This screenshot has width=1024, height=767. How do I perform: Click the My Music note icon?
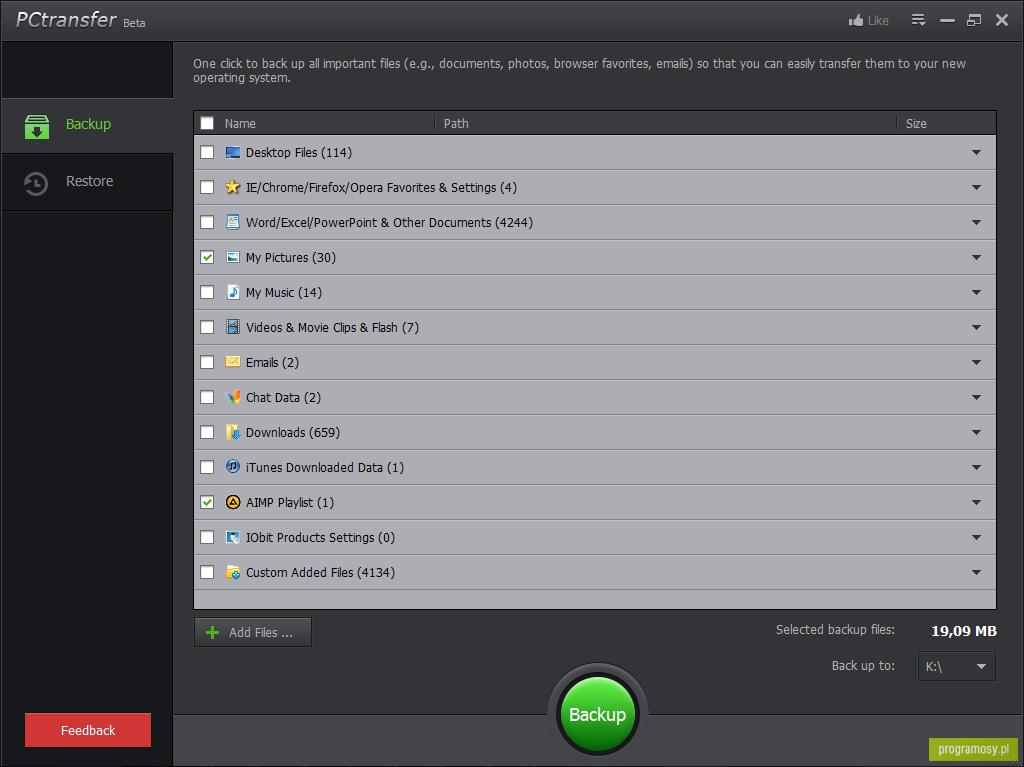[232, 292]
